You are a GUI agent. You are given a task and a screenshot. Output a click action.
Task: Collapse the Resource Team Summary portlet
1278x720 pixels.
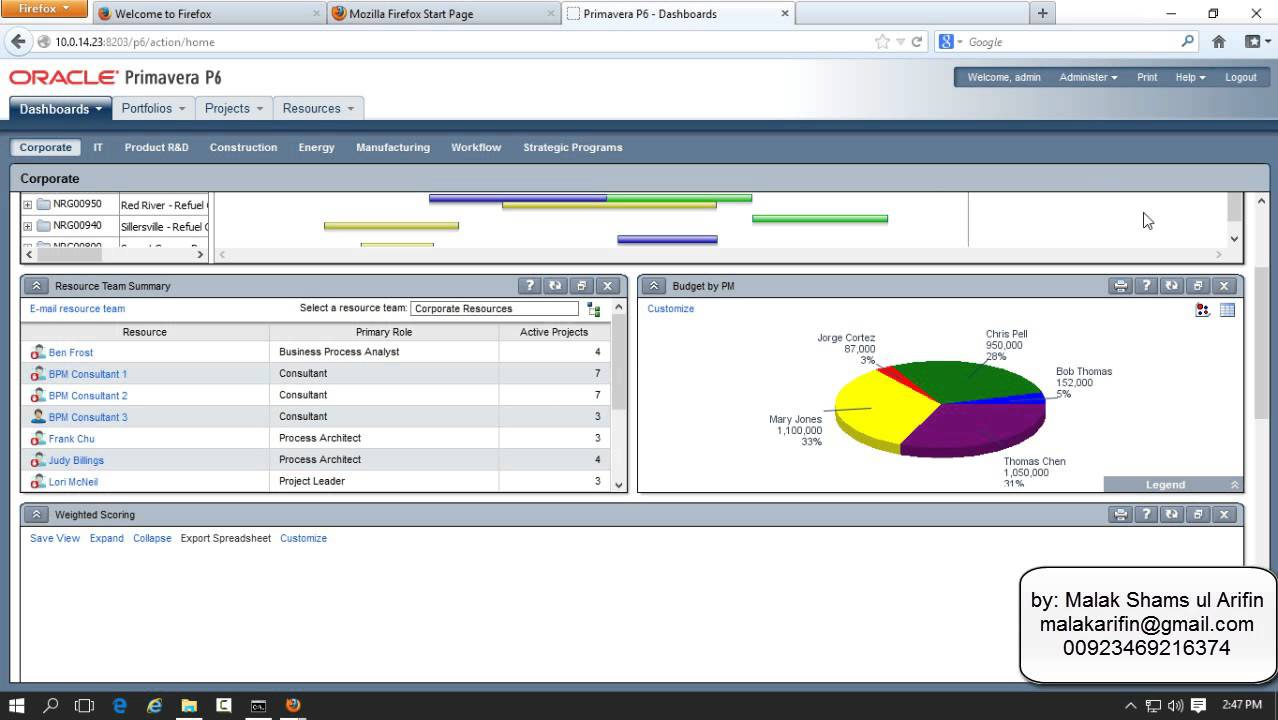click(36, 286)
